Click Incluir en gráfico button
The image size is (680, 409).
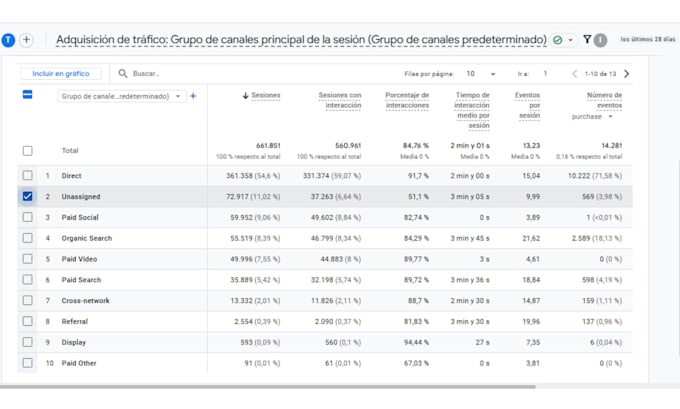61,74
